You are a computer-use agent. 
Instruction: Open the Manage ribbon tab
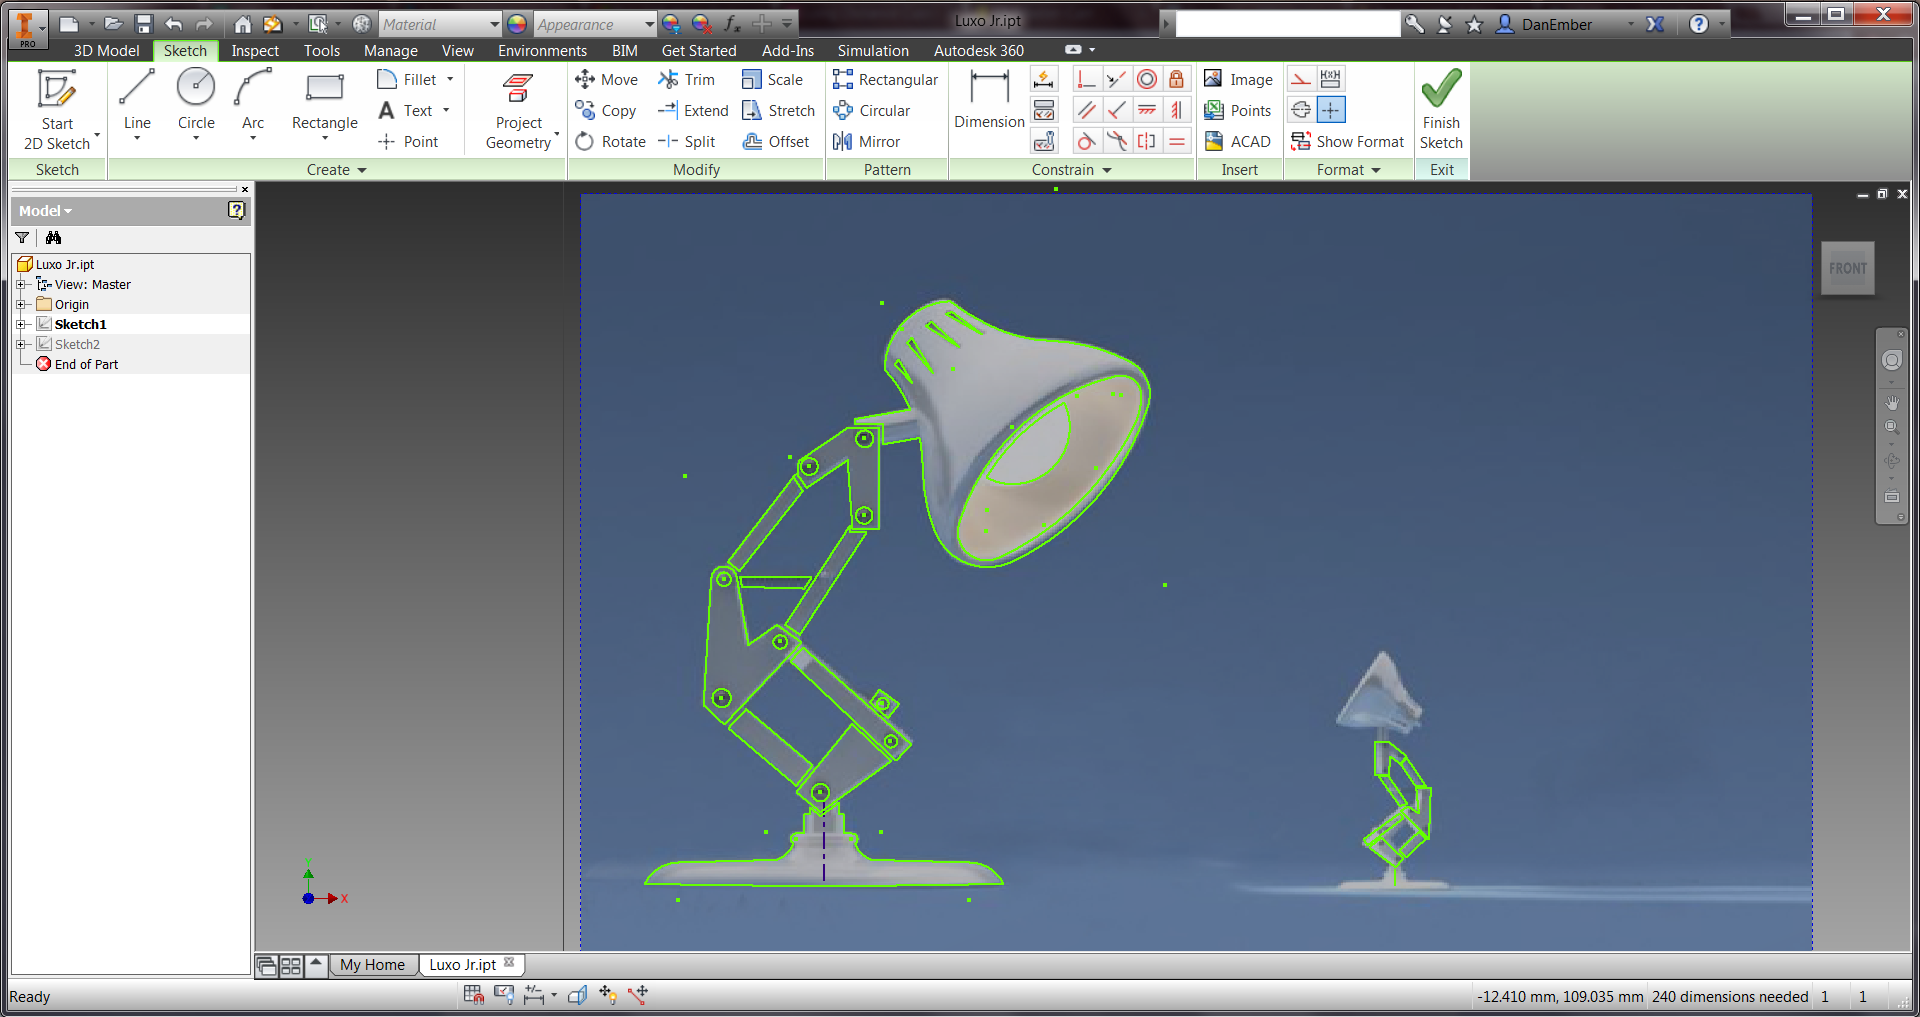pyautogui.click(x=391, y=50)
